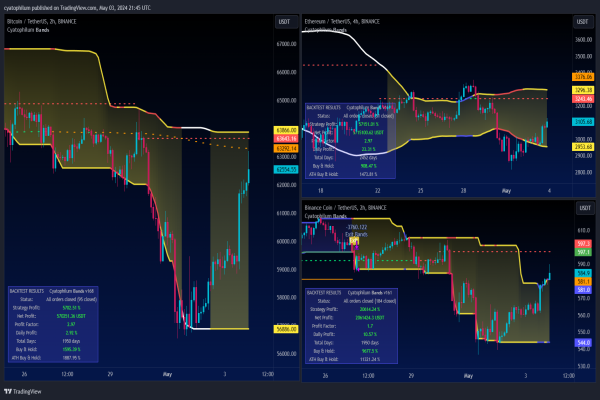Click the 3600.00 tick on the Ethereum price axis
Viewport: 600px width, 400px height.
coord(583,39)
